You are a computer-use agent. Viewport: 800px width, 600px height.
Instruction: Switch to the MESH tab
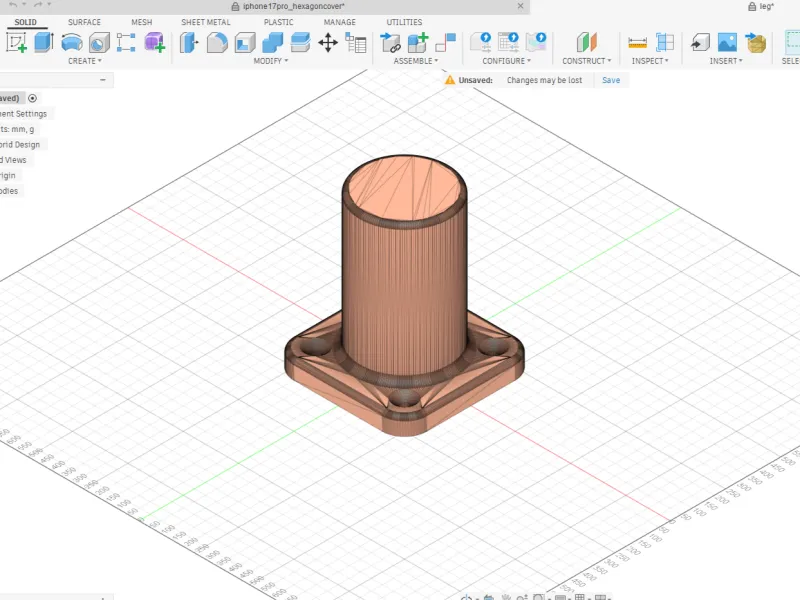pos(141,22)
